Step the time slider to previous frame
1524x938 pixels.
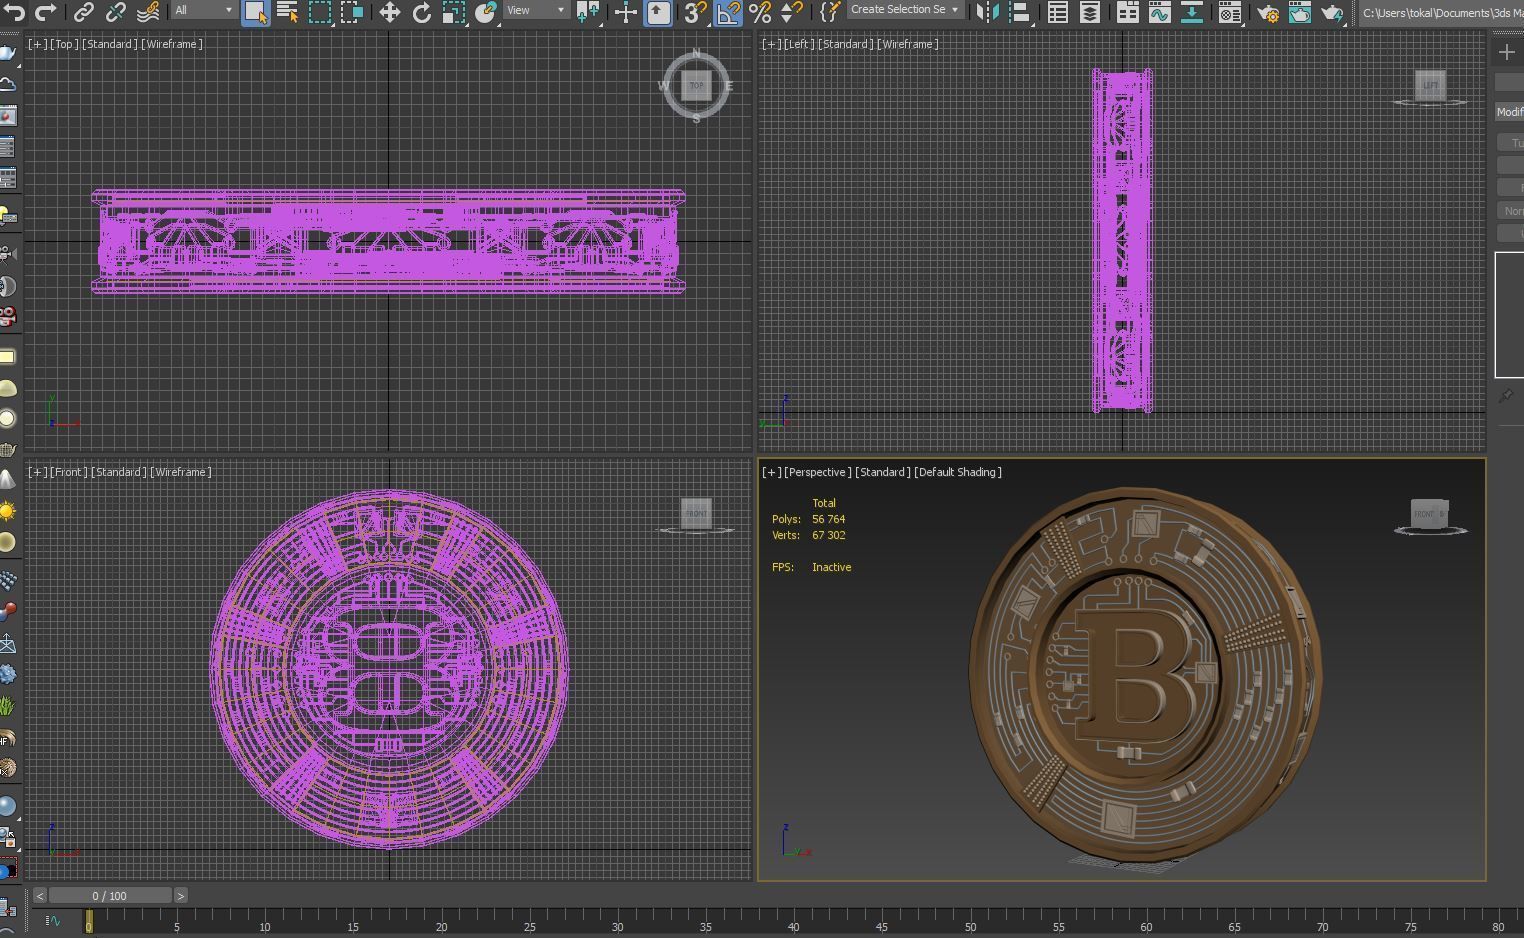(39, 896)
